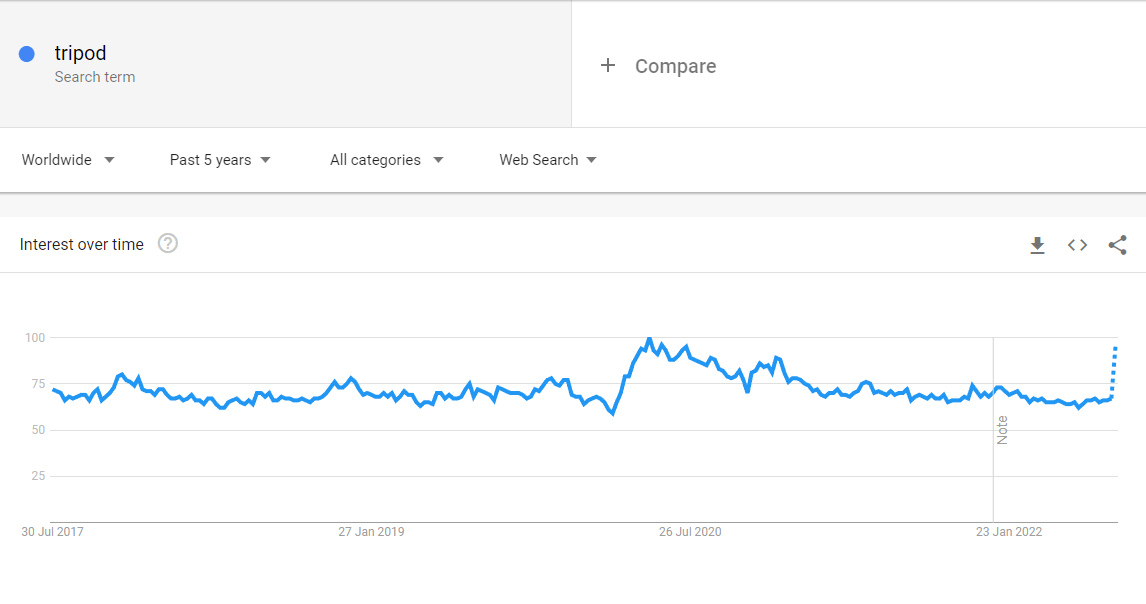Click the 27 Jan 2019 axis label

[x=371, y=532]
